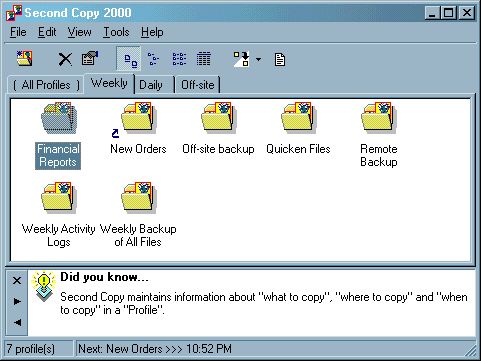The height and width of the screenshot is (361, 481).
Task: Click 'Next: New Orders >>> 10:52 PM' status text
Action: pos(155,349)
